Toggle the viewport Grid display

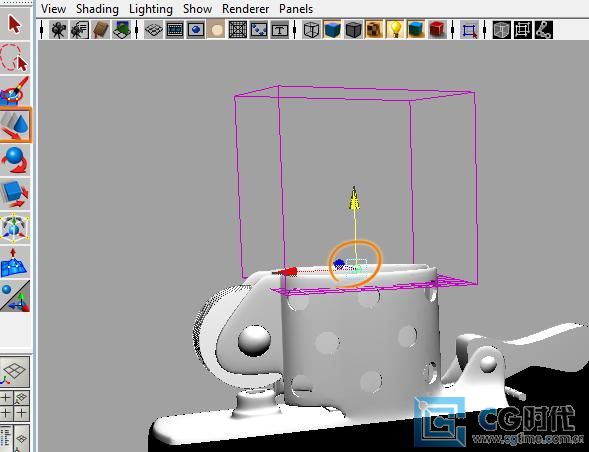coord(153,30)
